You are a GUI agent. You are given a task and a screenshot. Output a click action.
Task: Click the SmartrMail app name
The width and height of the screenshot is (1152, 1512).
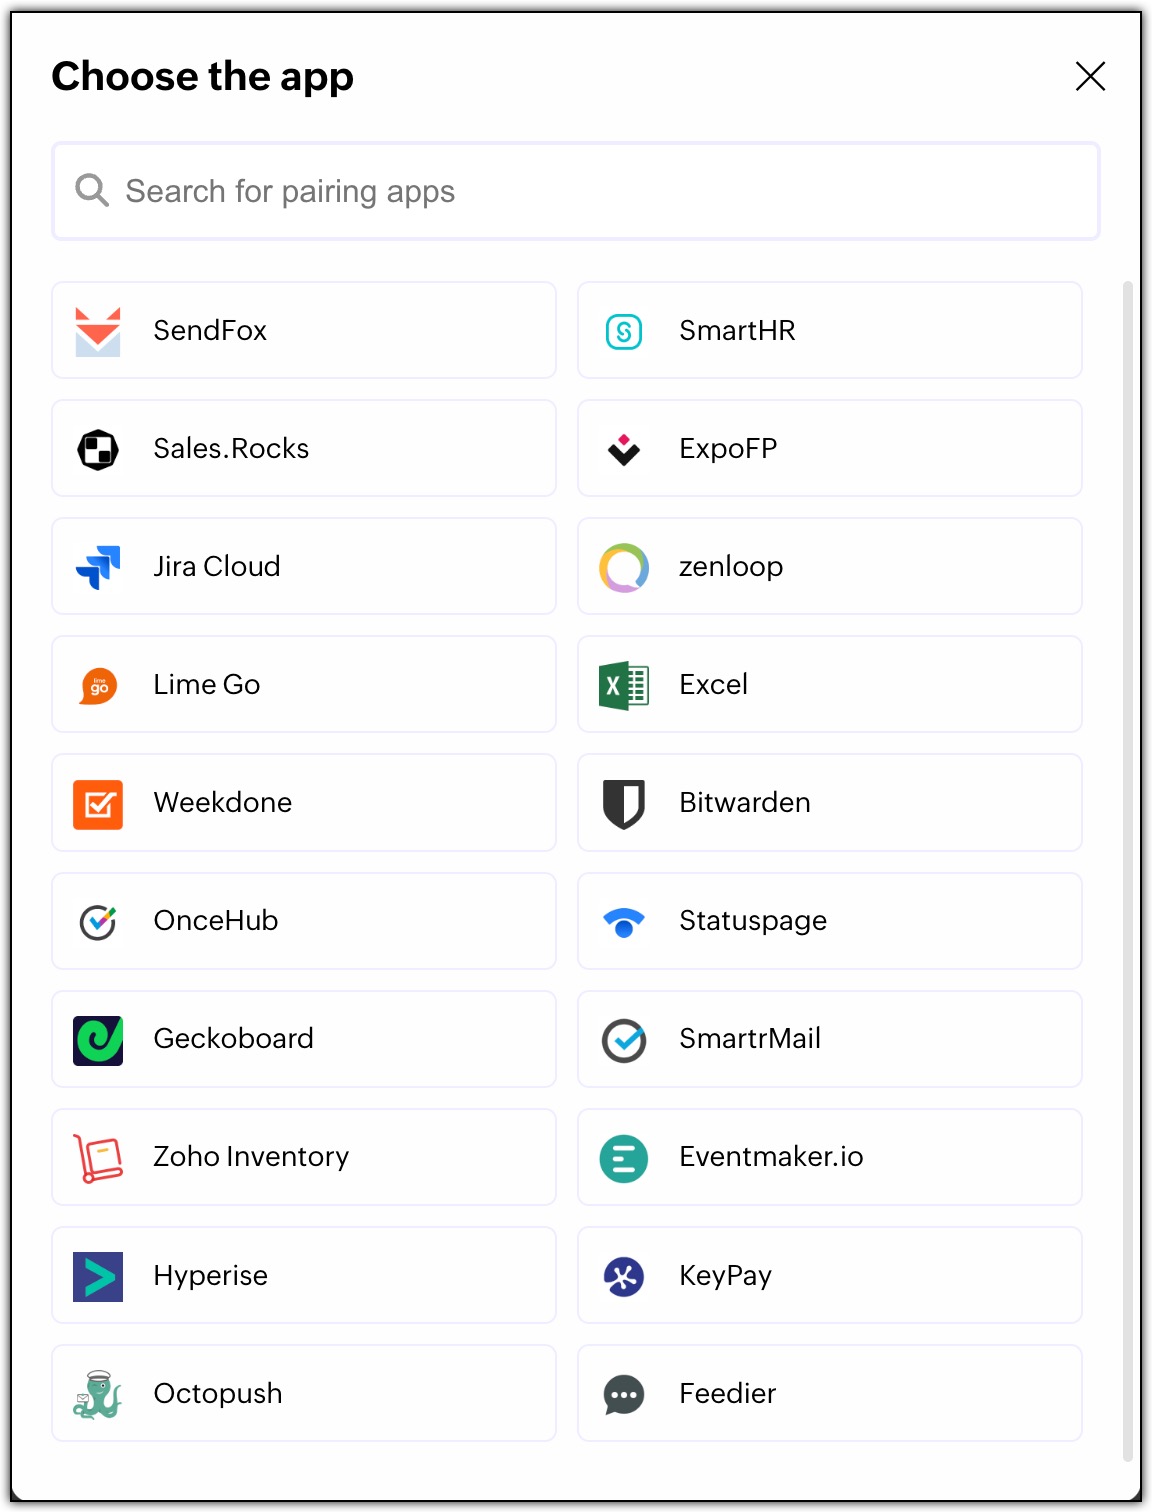[x=750, y=1039]
